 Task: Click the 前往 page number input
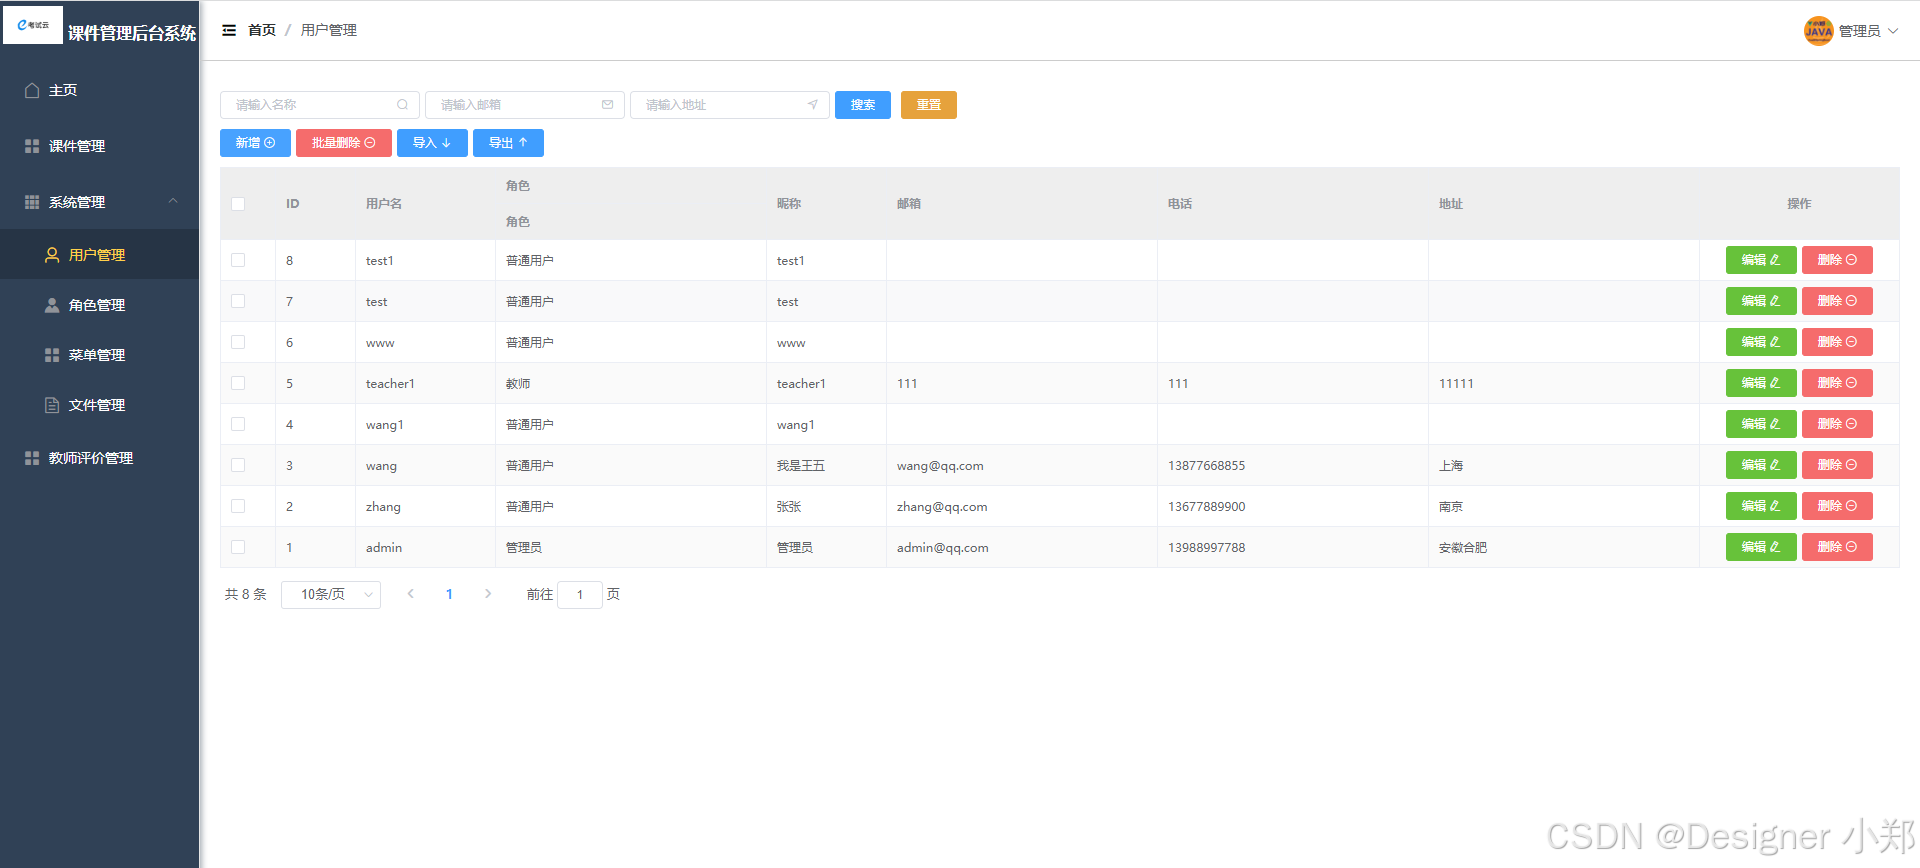pyautogui.click(x=580, y=594)
